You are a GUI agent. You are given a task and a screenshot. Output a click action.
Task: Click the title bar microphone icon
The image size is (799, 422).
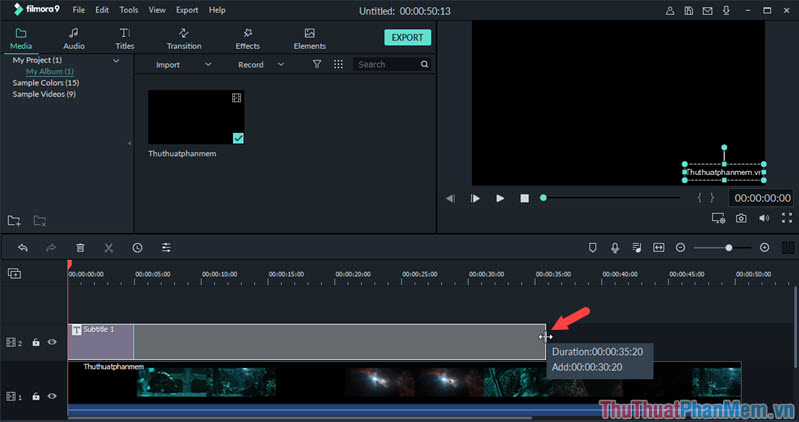tap(726, 11)
